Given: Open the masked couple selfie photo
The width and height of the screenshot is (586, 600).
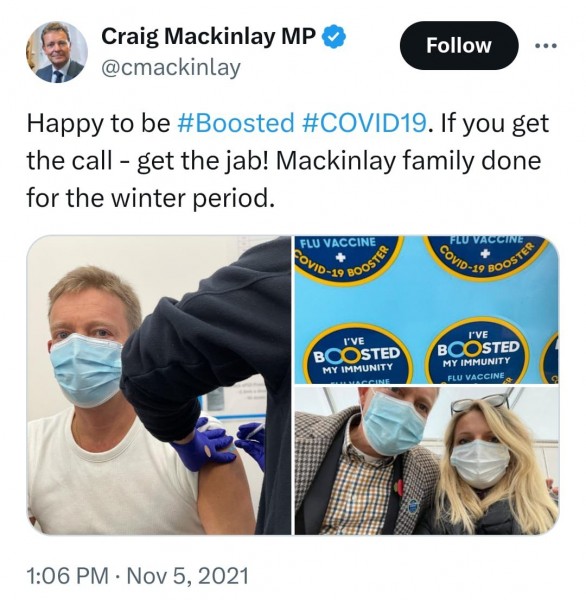Looking at the screenshot, I should pyautogui.click(x=426, y=461).
